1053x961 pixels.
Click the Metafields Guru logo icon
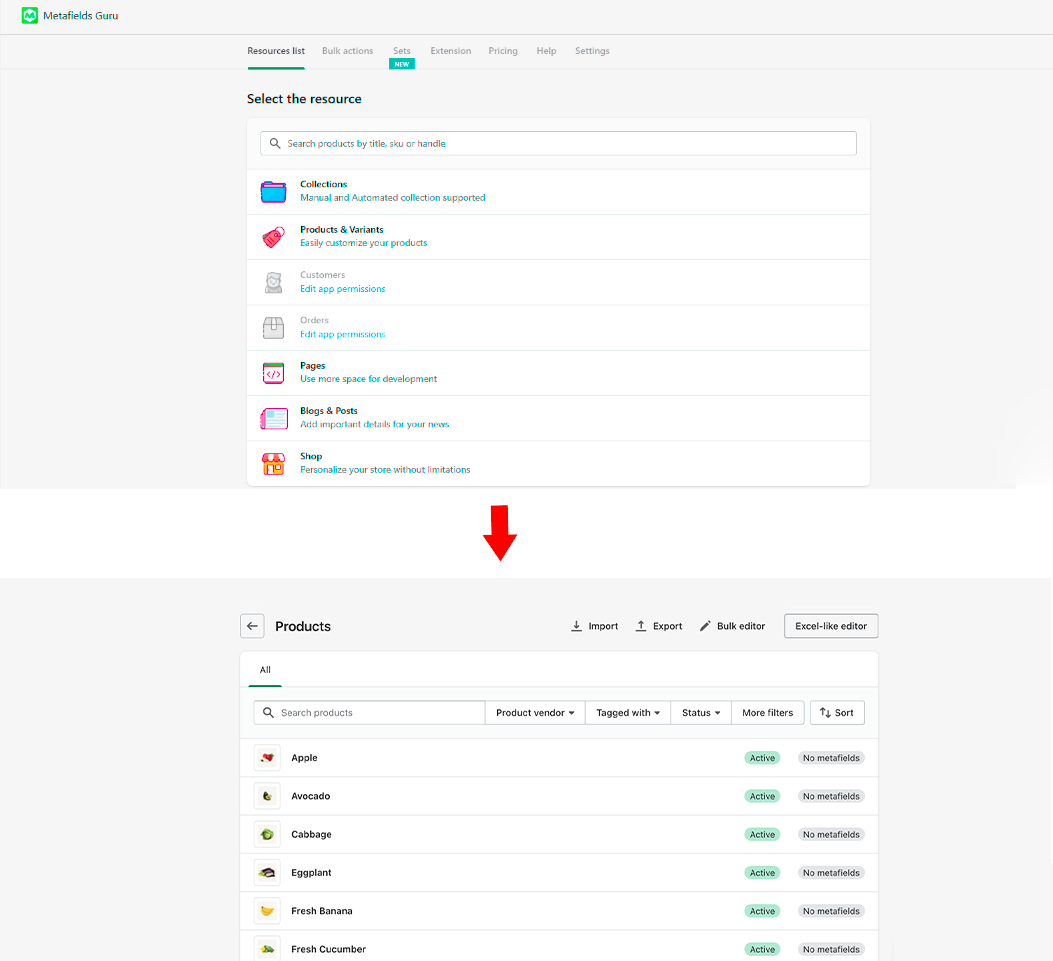(30, 16)
